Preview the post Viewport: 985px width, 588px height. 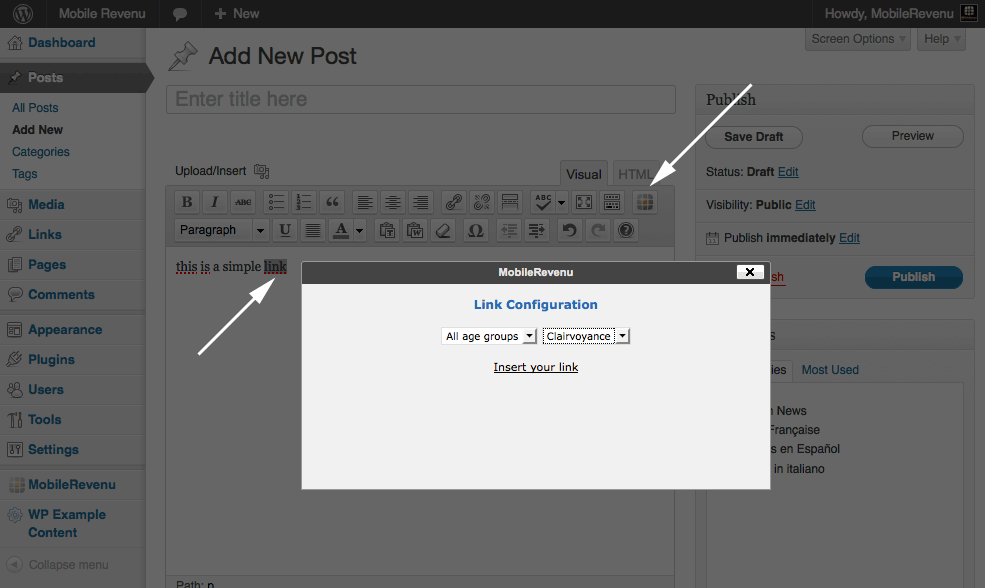913,136
